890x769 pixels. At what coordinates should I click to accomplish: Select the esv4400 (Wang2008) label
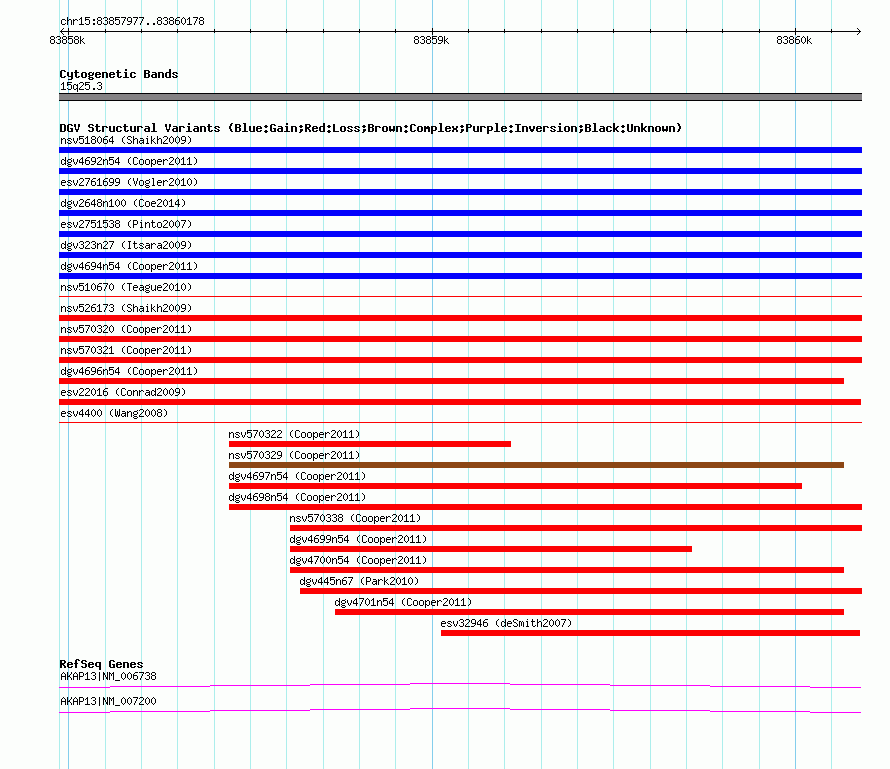pos(114,413)
